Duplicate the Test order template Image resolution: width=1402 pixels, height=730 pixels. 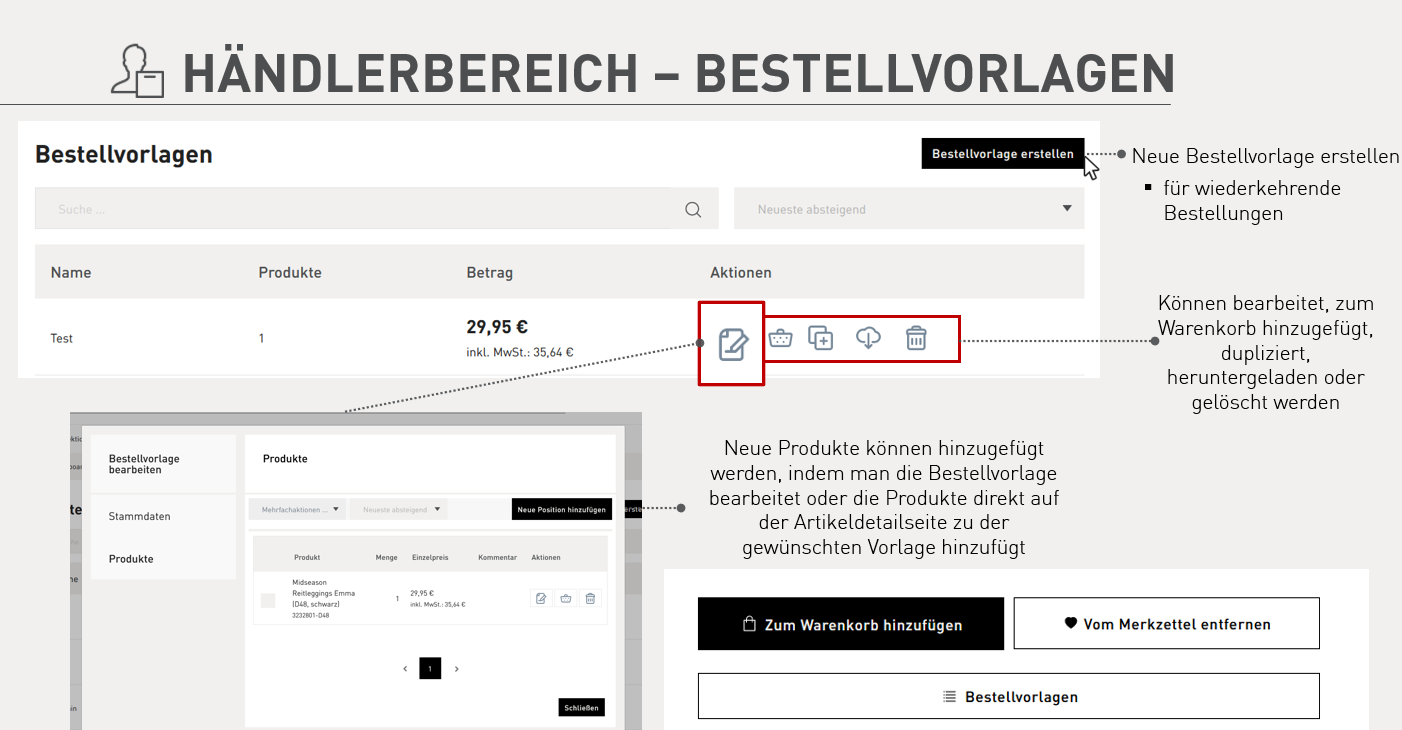pos(821,338)
